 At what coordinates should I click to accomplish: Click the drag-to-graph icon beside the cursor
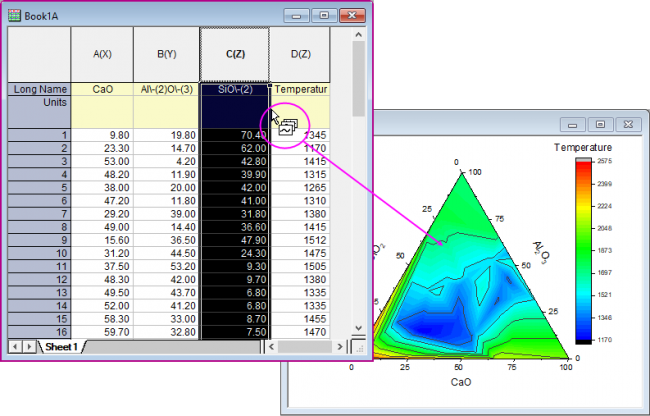coord(287,128)
